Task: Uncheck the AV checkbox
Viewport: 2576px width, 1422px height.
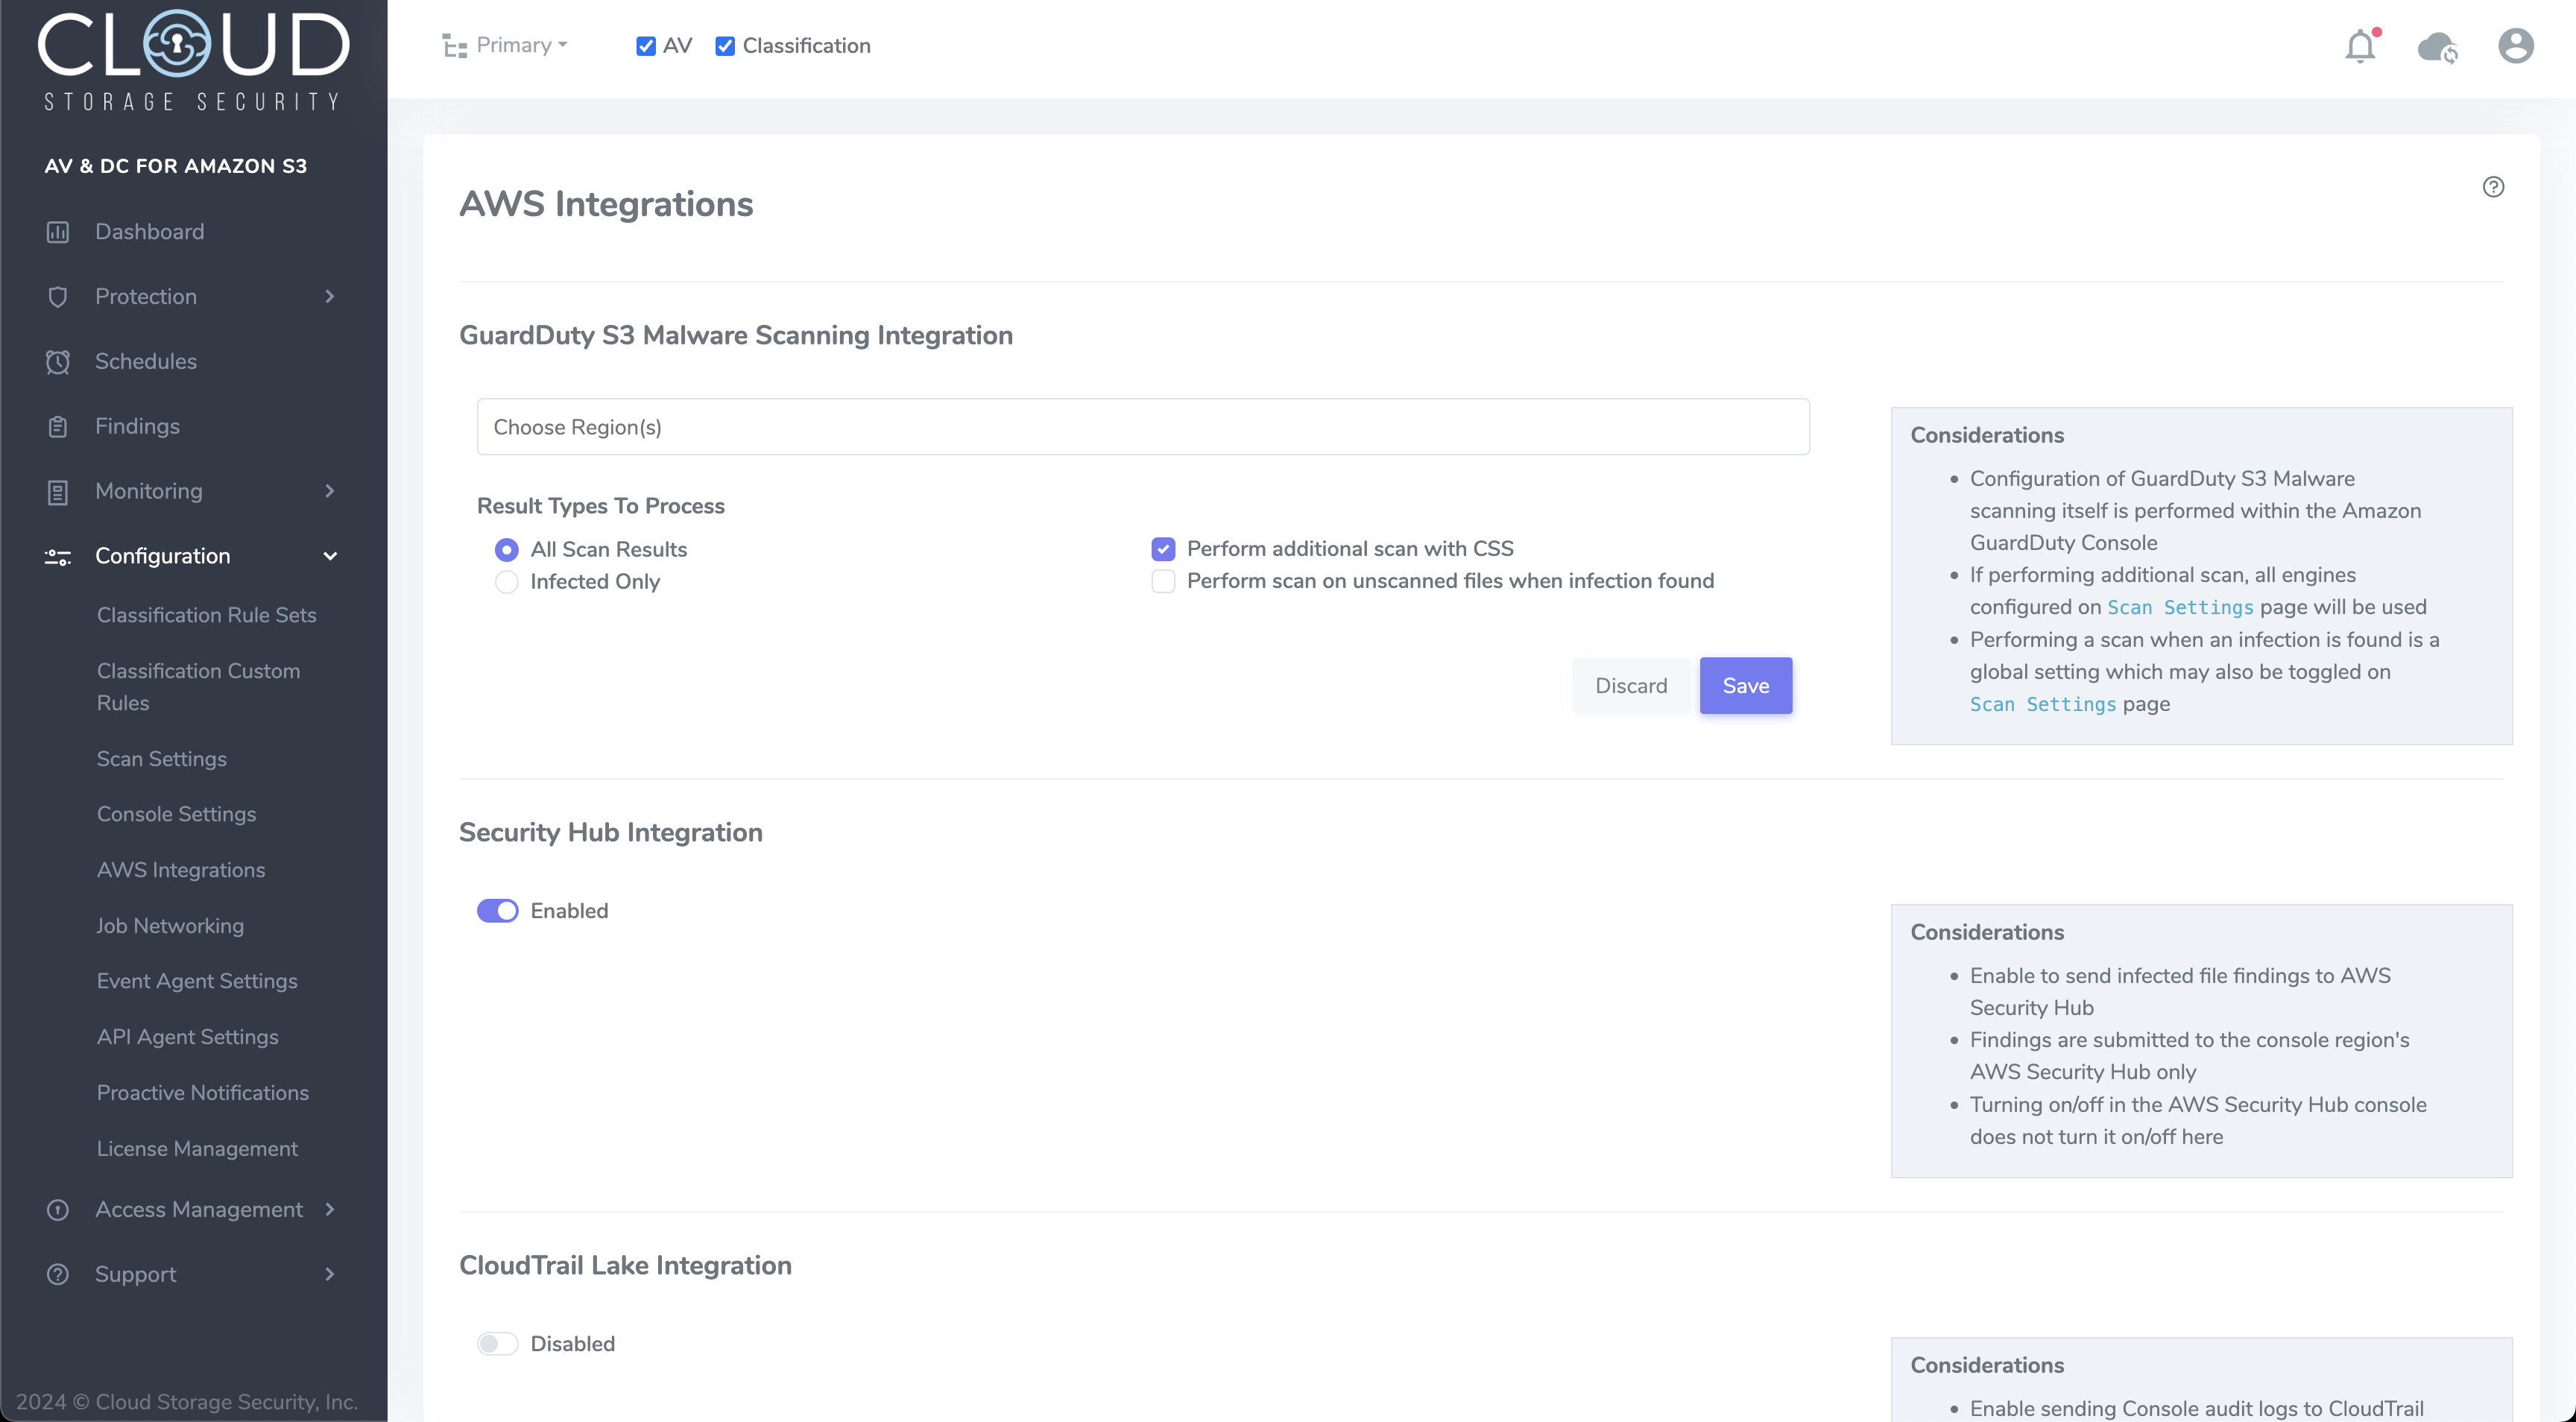Action: pos(646,46)
